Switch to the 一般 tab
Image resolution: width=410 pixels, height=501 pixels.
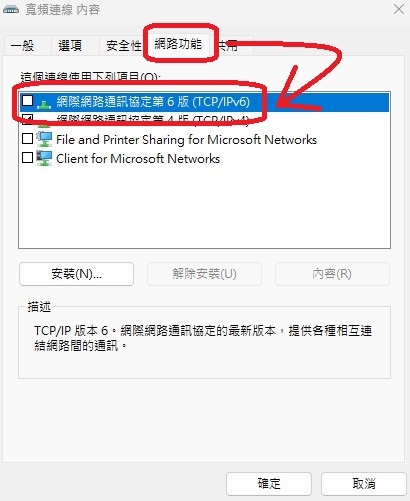pyautogui.click(x=23, y=45)
